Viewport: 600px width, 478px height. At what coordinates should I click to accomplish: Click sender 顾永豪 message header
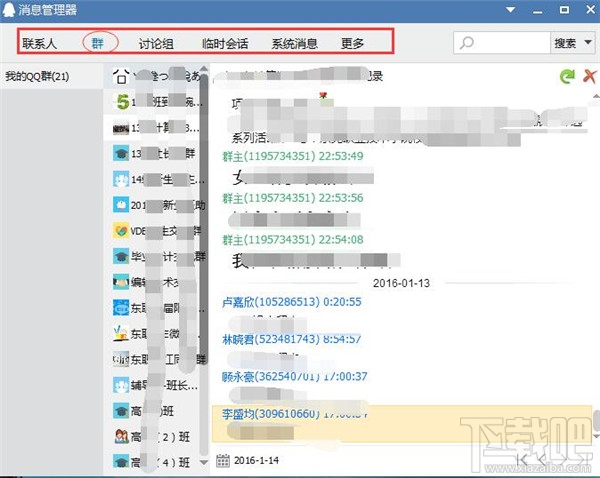[295, 377]
